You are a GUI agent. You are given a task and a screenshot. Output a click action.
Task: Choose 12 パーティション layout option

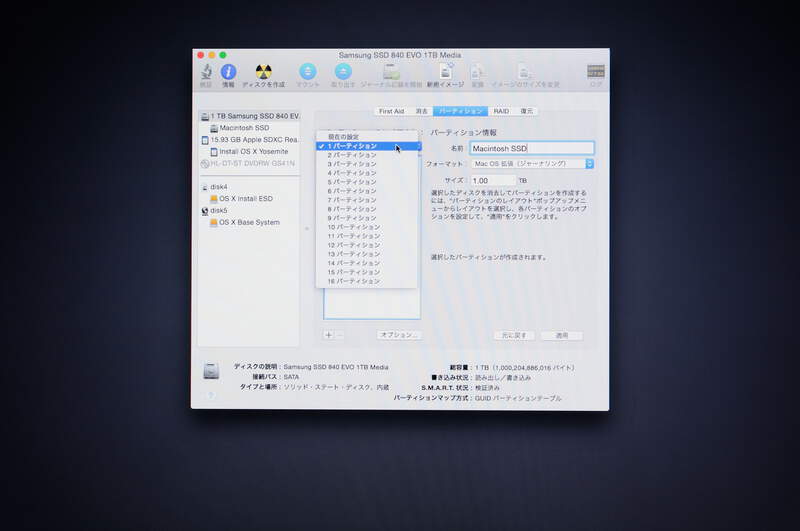click(367, 245)
